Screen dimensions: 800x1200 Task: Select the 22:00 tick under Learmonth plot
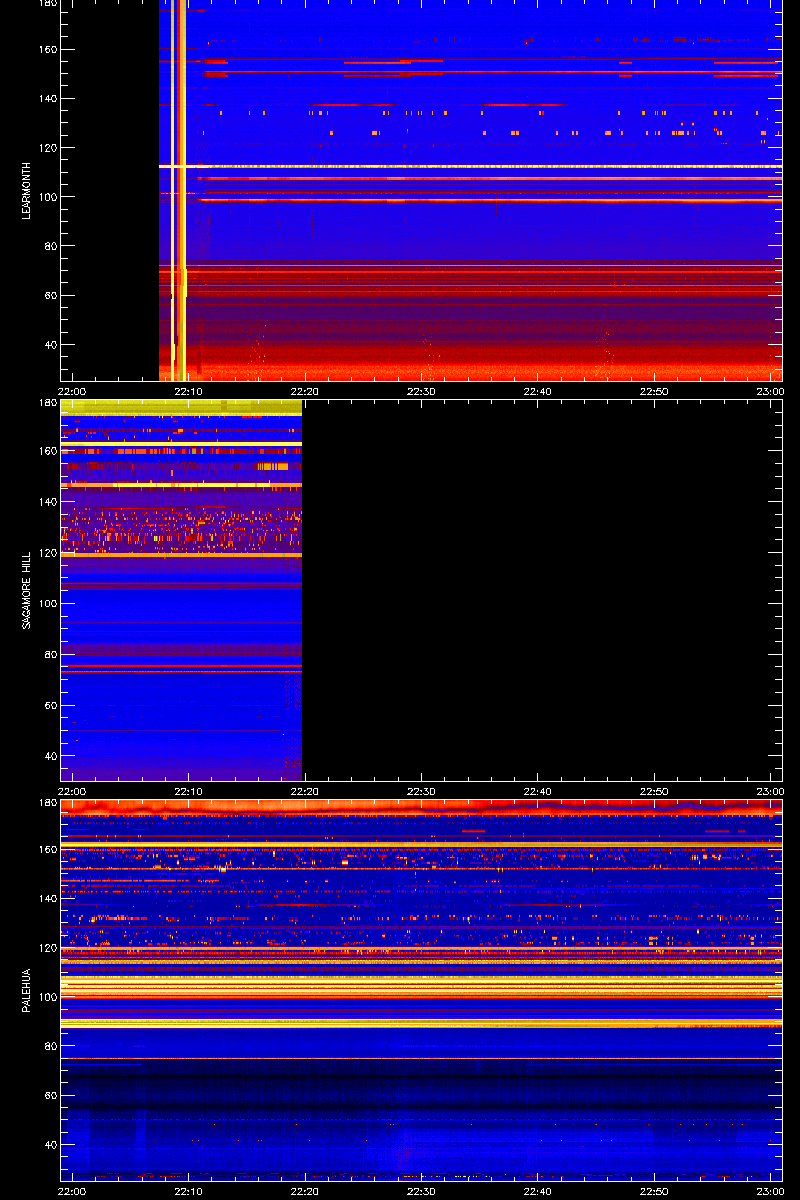tap(71, 391)
